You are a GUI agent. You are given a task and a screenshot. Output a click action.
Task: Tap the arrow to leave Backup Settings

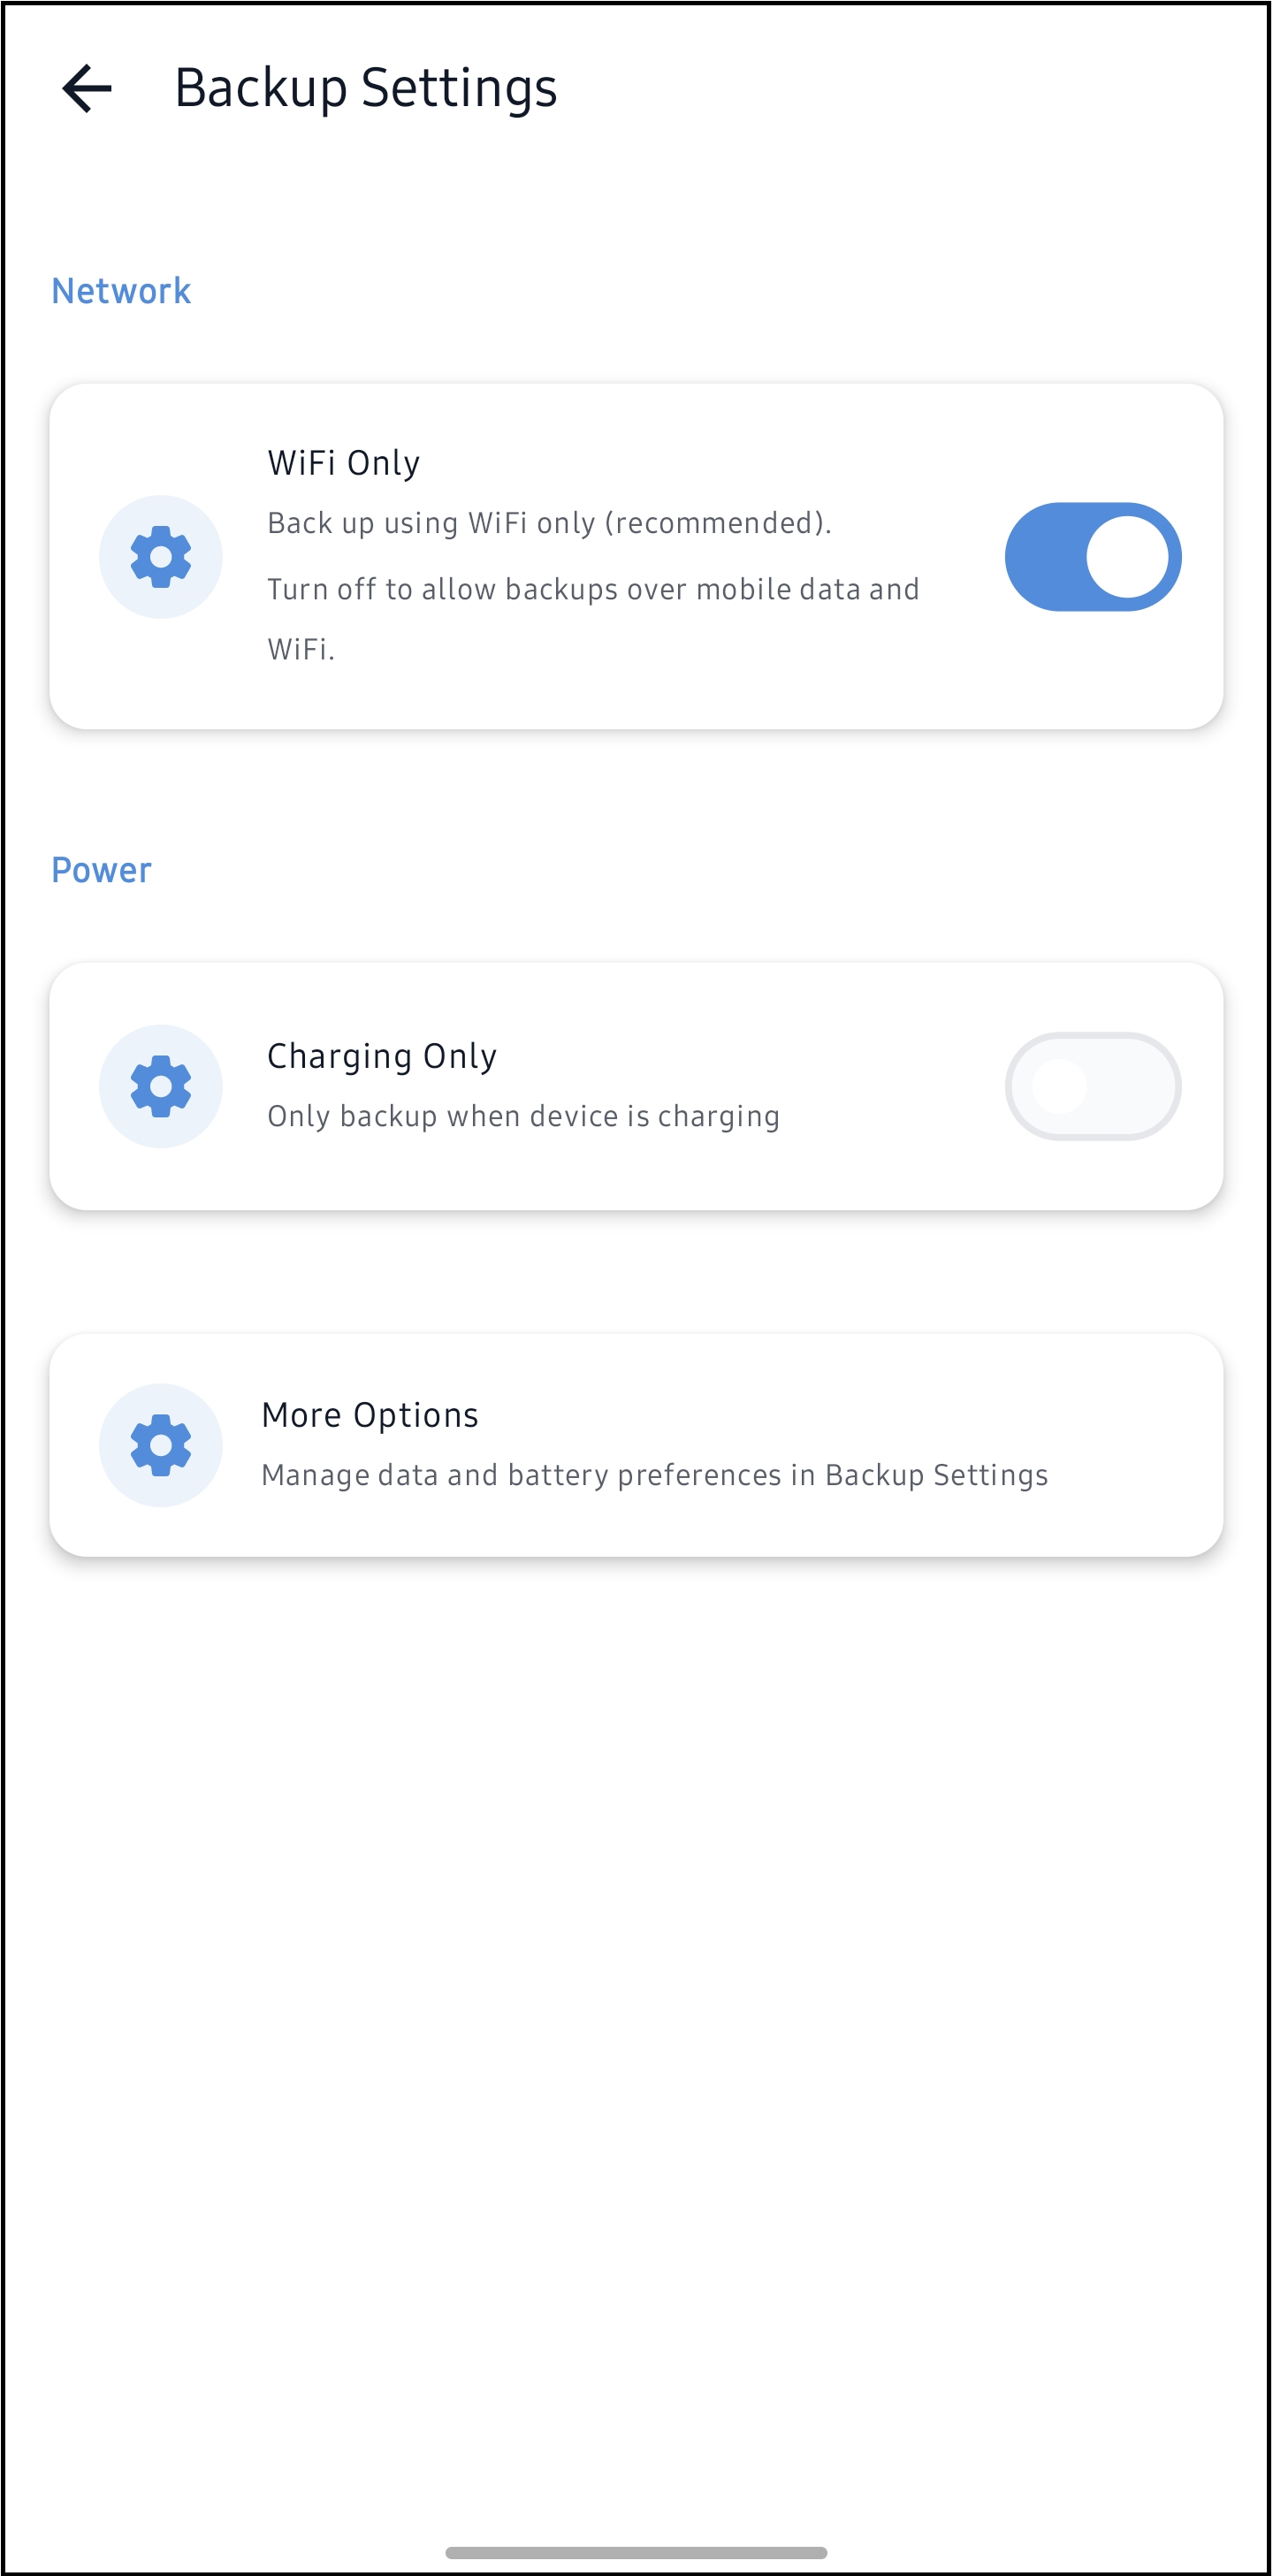[84, 88]
